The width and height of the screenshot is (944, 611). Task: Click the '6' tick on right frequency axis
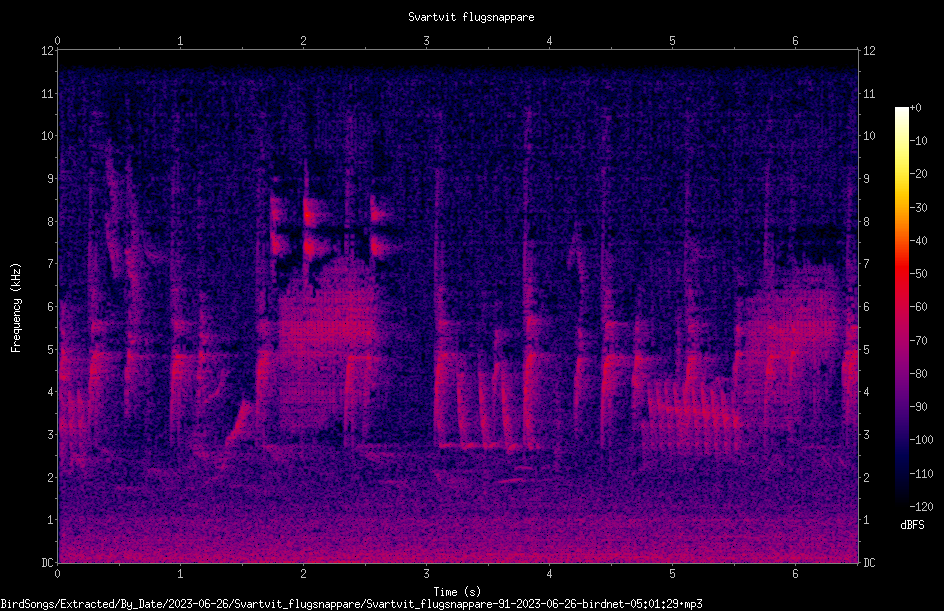(x=866, y=306)
